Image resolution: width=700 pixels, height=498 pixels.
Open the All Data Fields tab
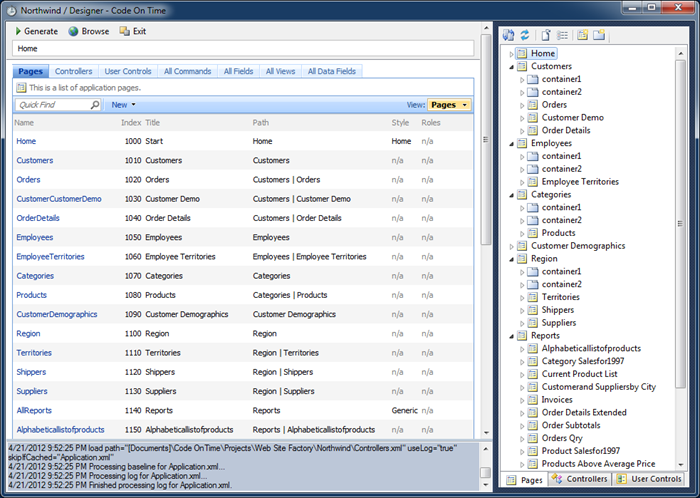tap(332, 71)
